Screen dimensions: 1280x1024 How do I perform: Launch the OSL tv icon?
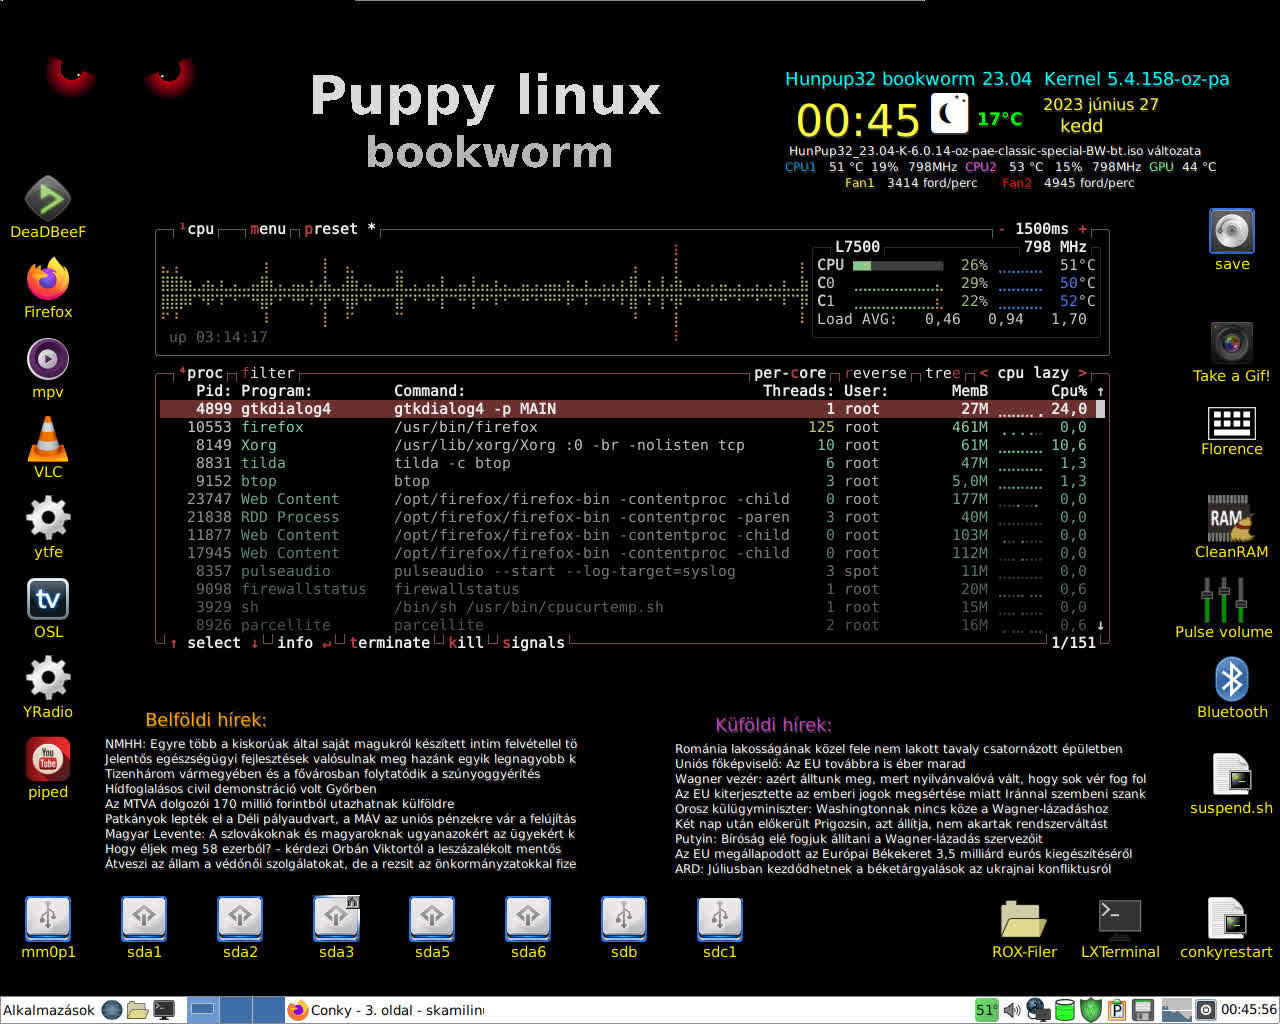47,599
